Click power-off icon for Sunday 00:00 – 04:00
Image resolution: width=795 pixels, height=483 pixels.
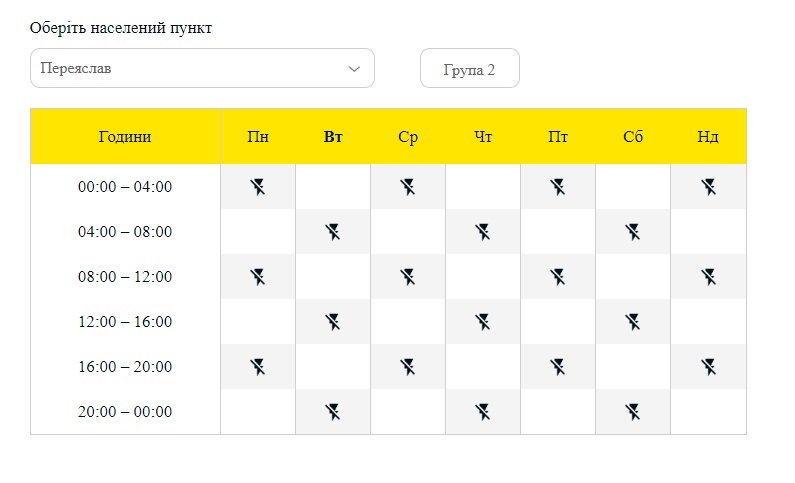pos(708,187)
